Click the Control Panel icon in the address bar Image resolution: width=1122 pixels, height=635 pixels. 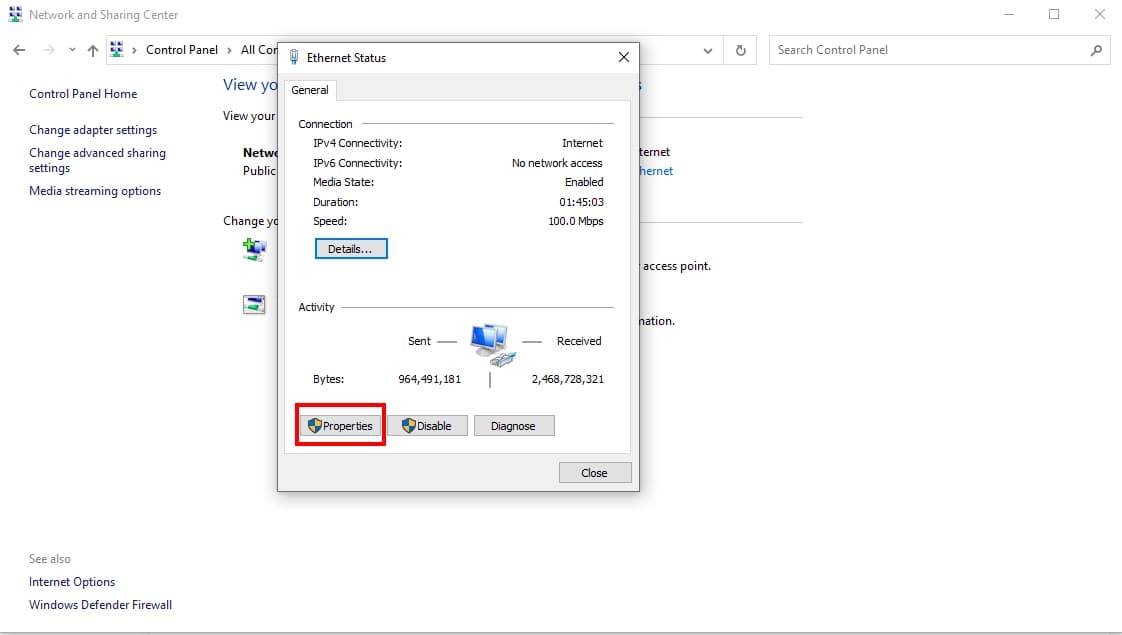(x=117, y=49)
